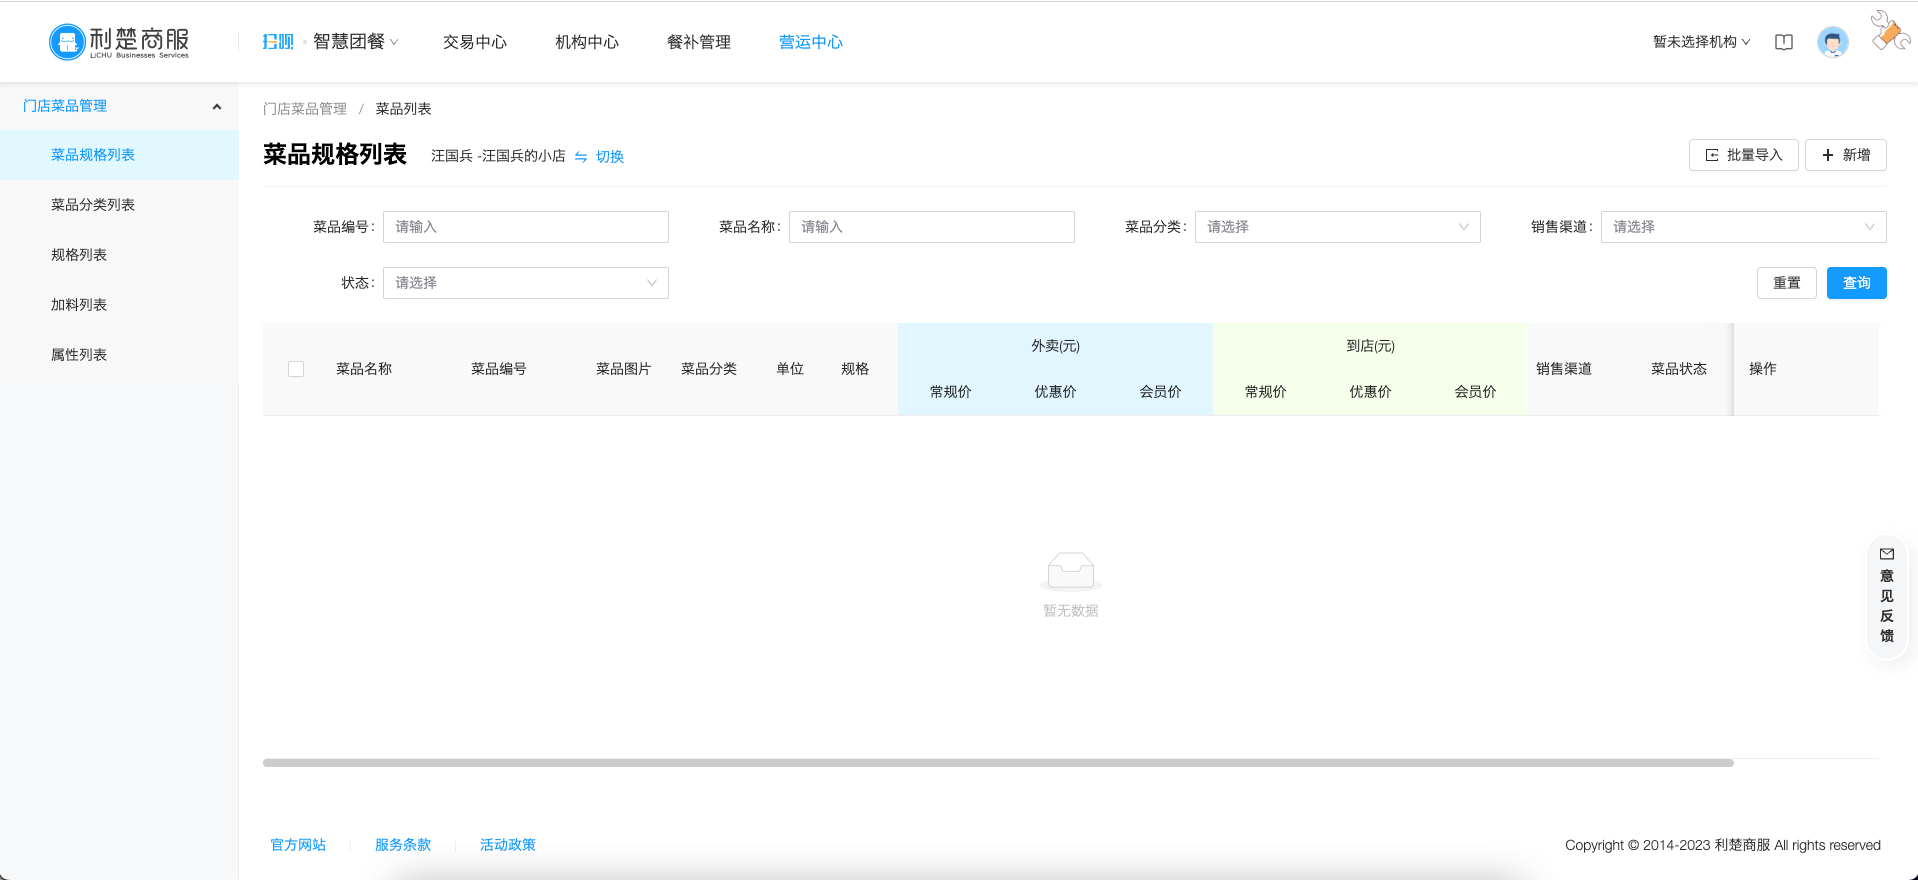1918x880 pixels.
Task: Select 属性列表 in the sidebar
Action: (119, 355)
